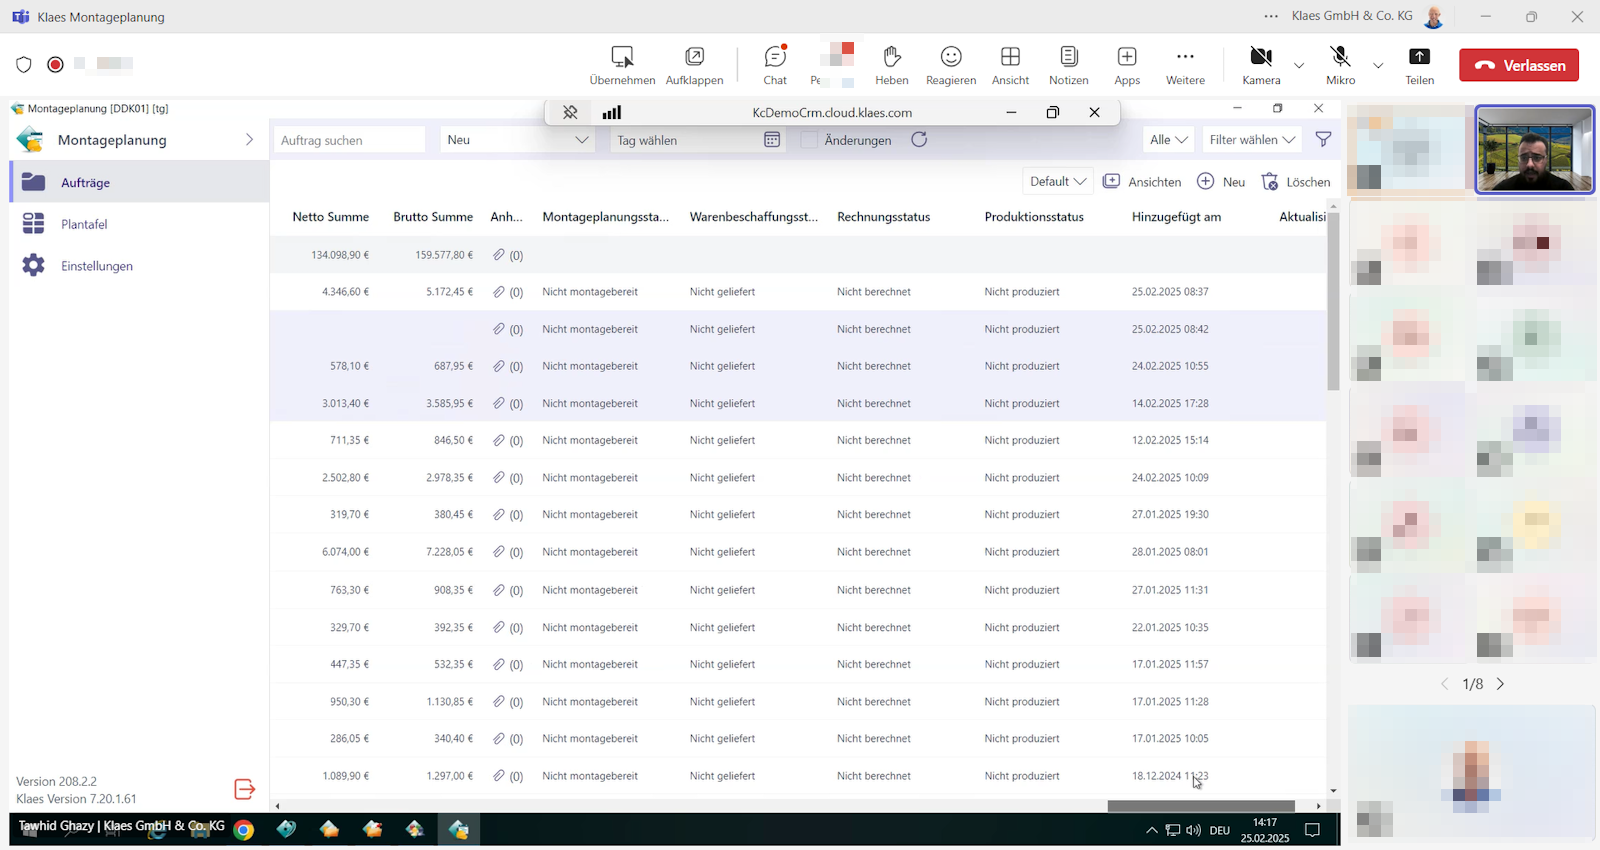The image size is (1600, 850).
Task: Show hidden system tray icons
Action: click(x=1151, y=830)
